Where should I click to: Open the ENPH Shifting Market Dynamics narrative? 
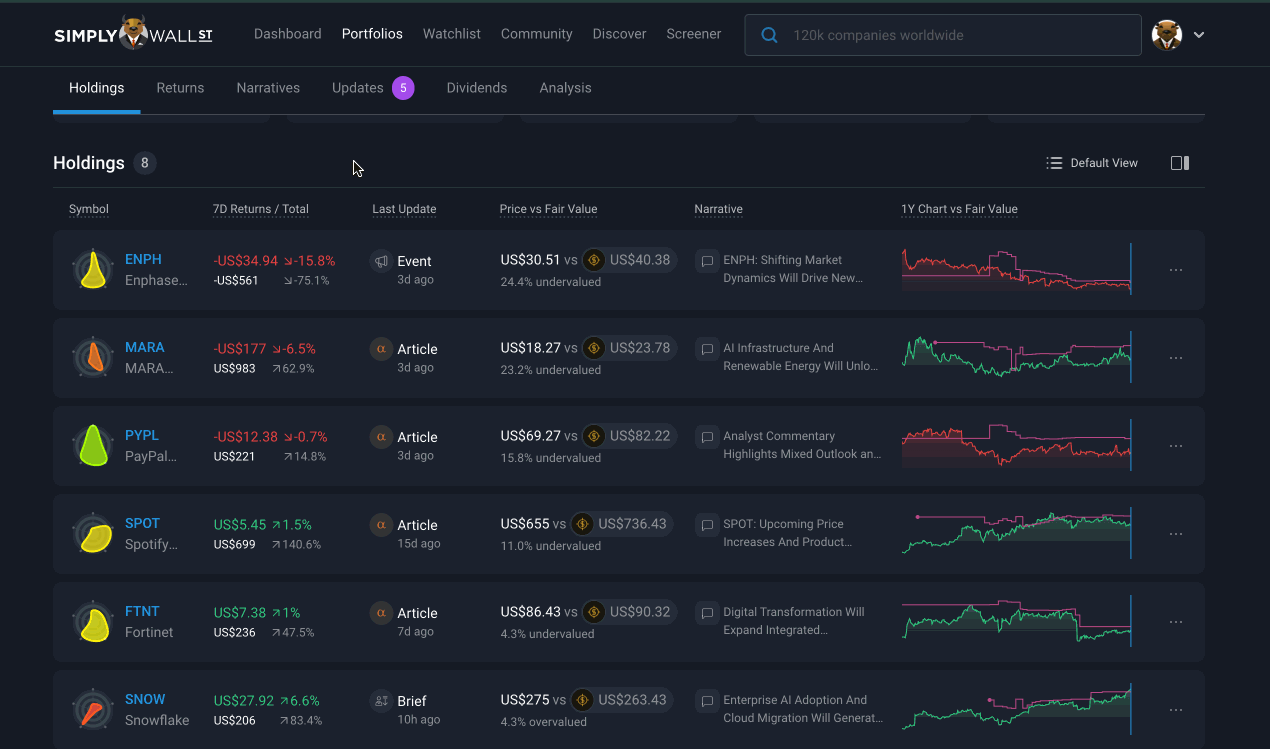click(x=793, y=269)
